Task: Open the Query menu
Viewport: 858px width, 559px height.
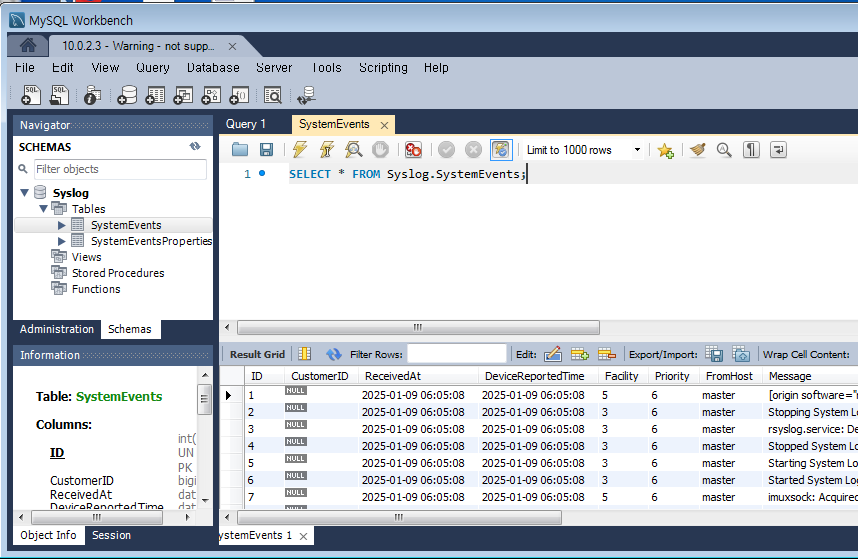Action: (153, 68)
